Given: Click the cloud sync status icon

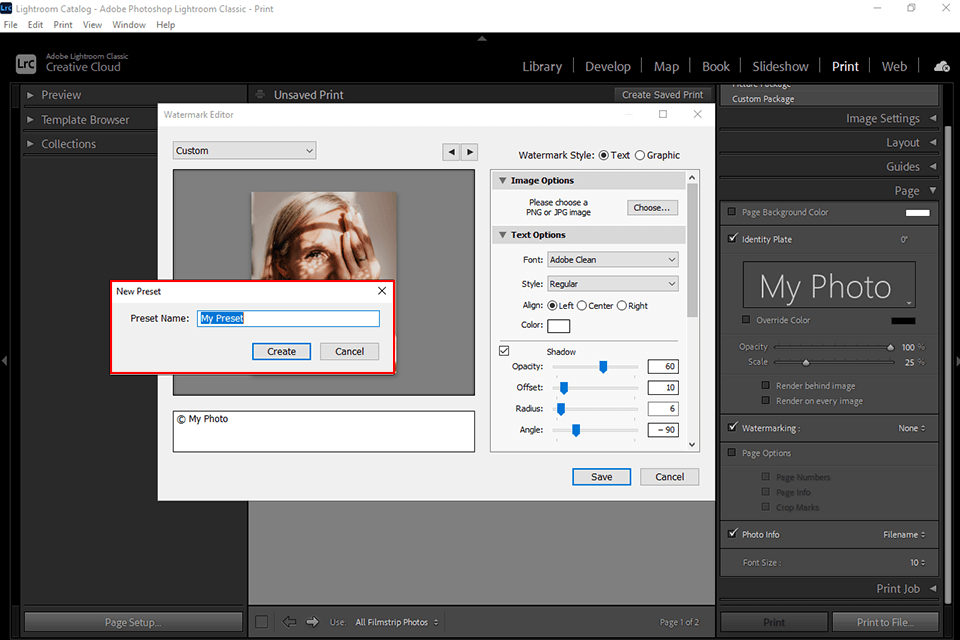Looking at the screenshot, I should coord(941,66).
